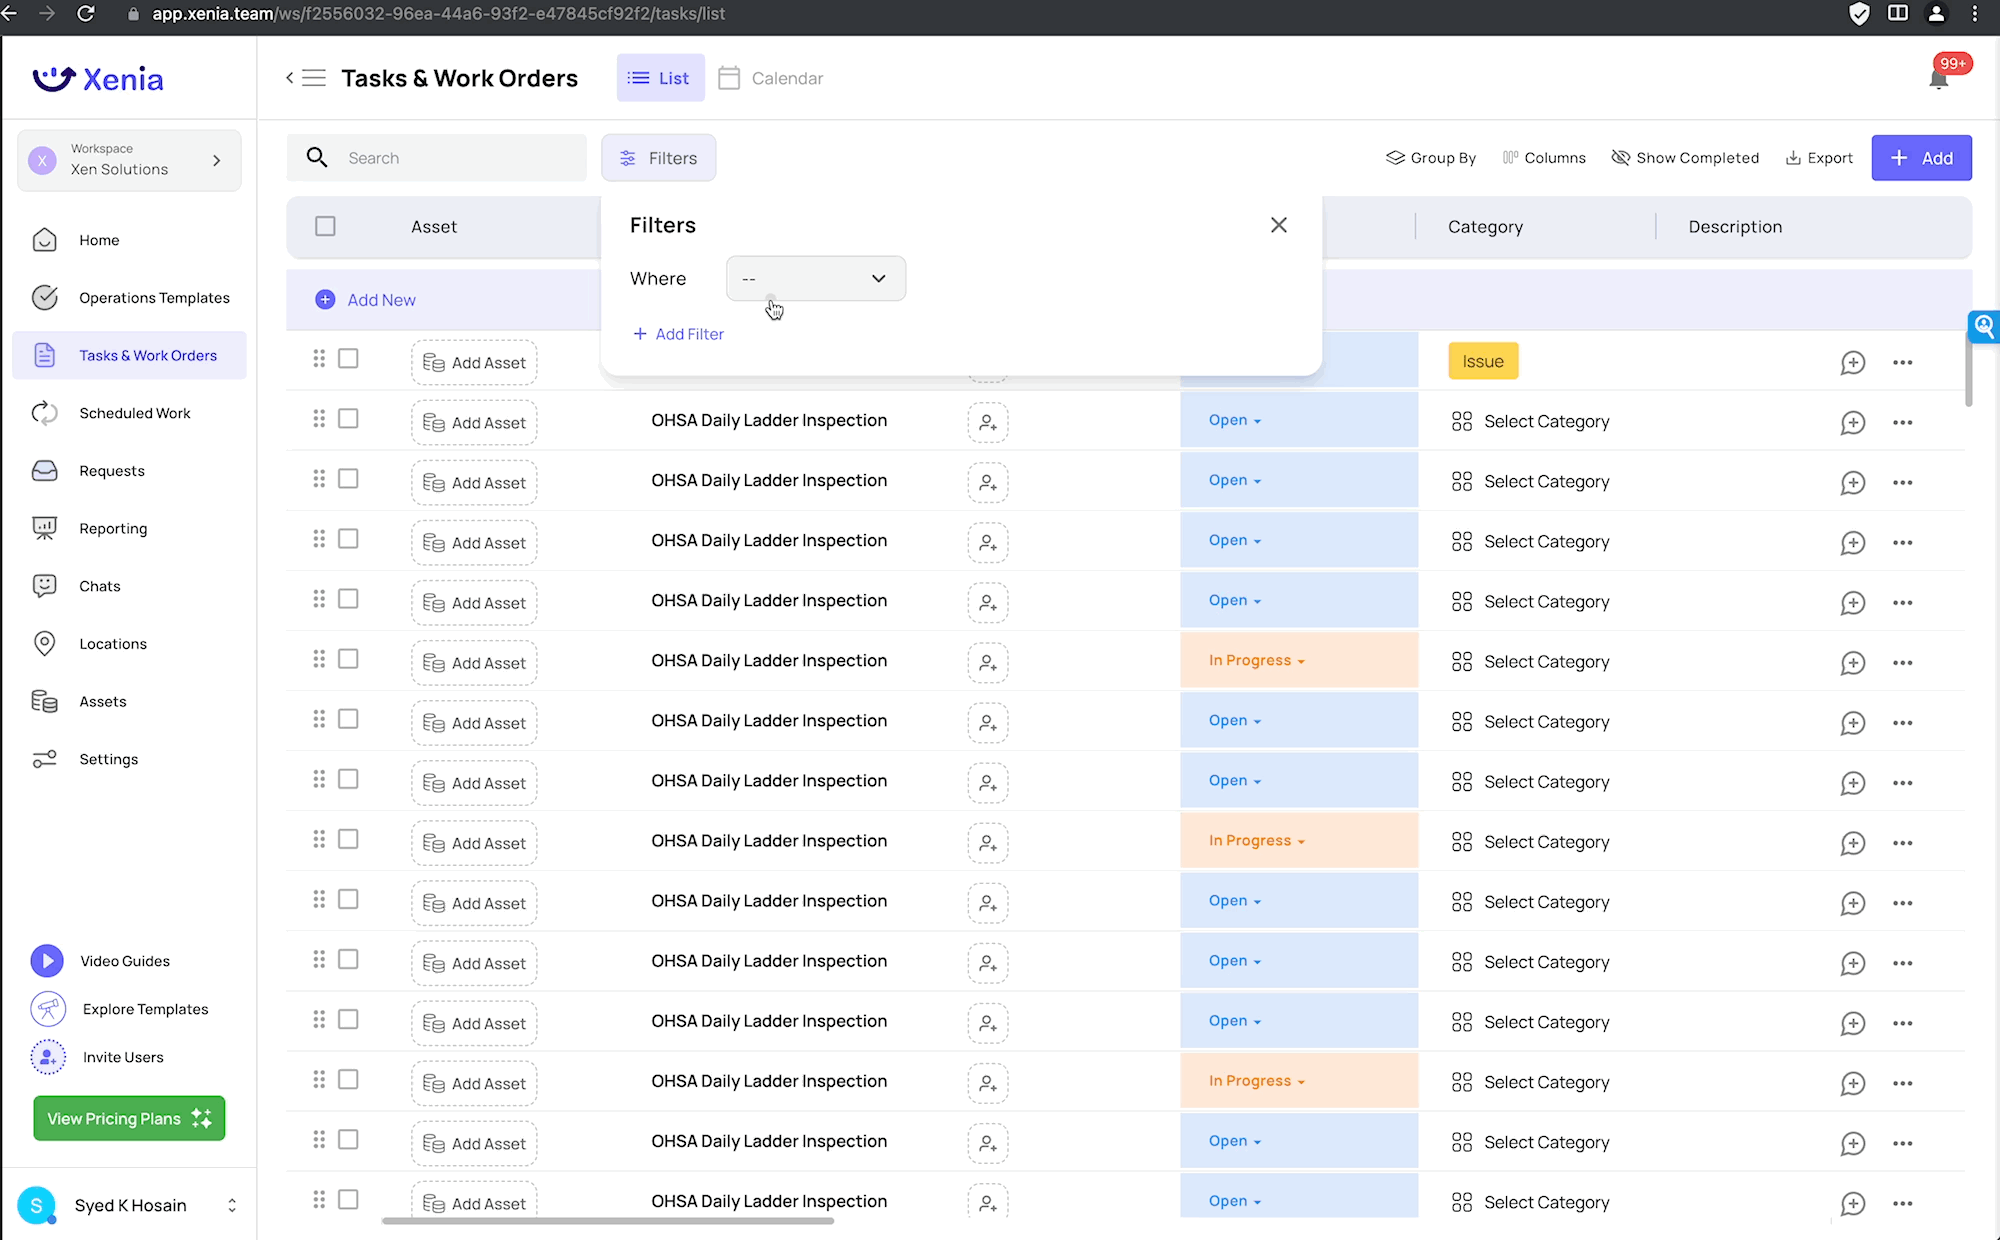Click View Pricing Plans button
This screenshot has width=2000, height=1240.
(129, 1118)
